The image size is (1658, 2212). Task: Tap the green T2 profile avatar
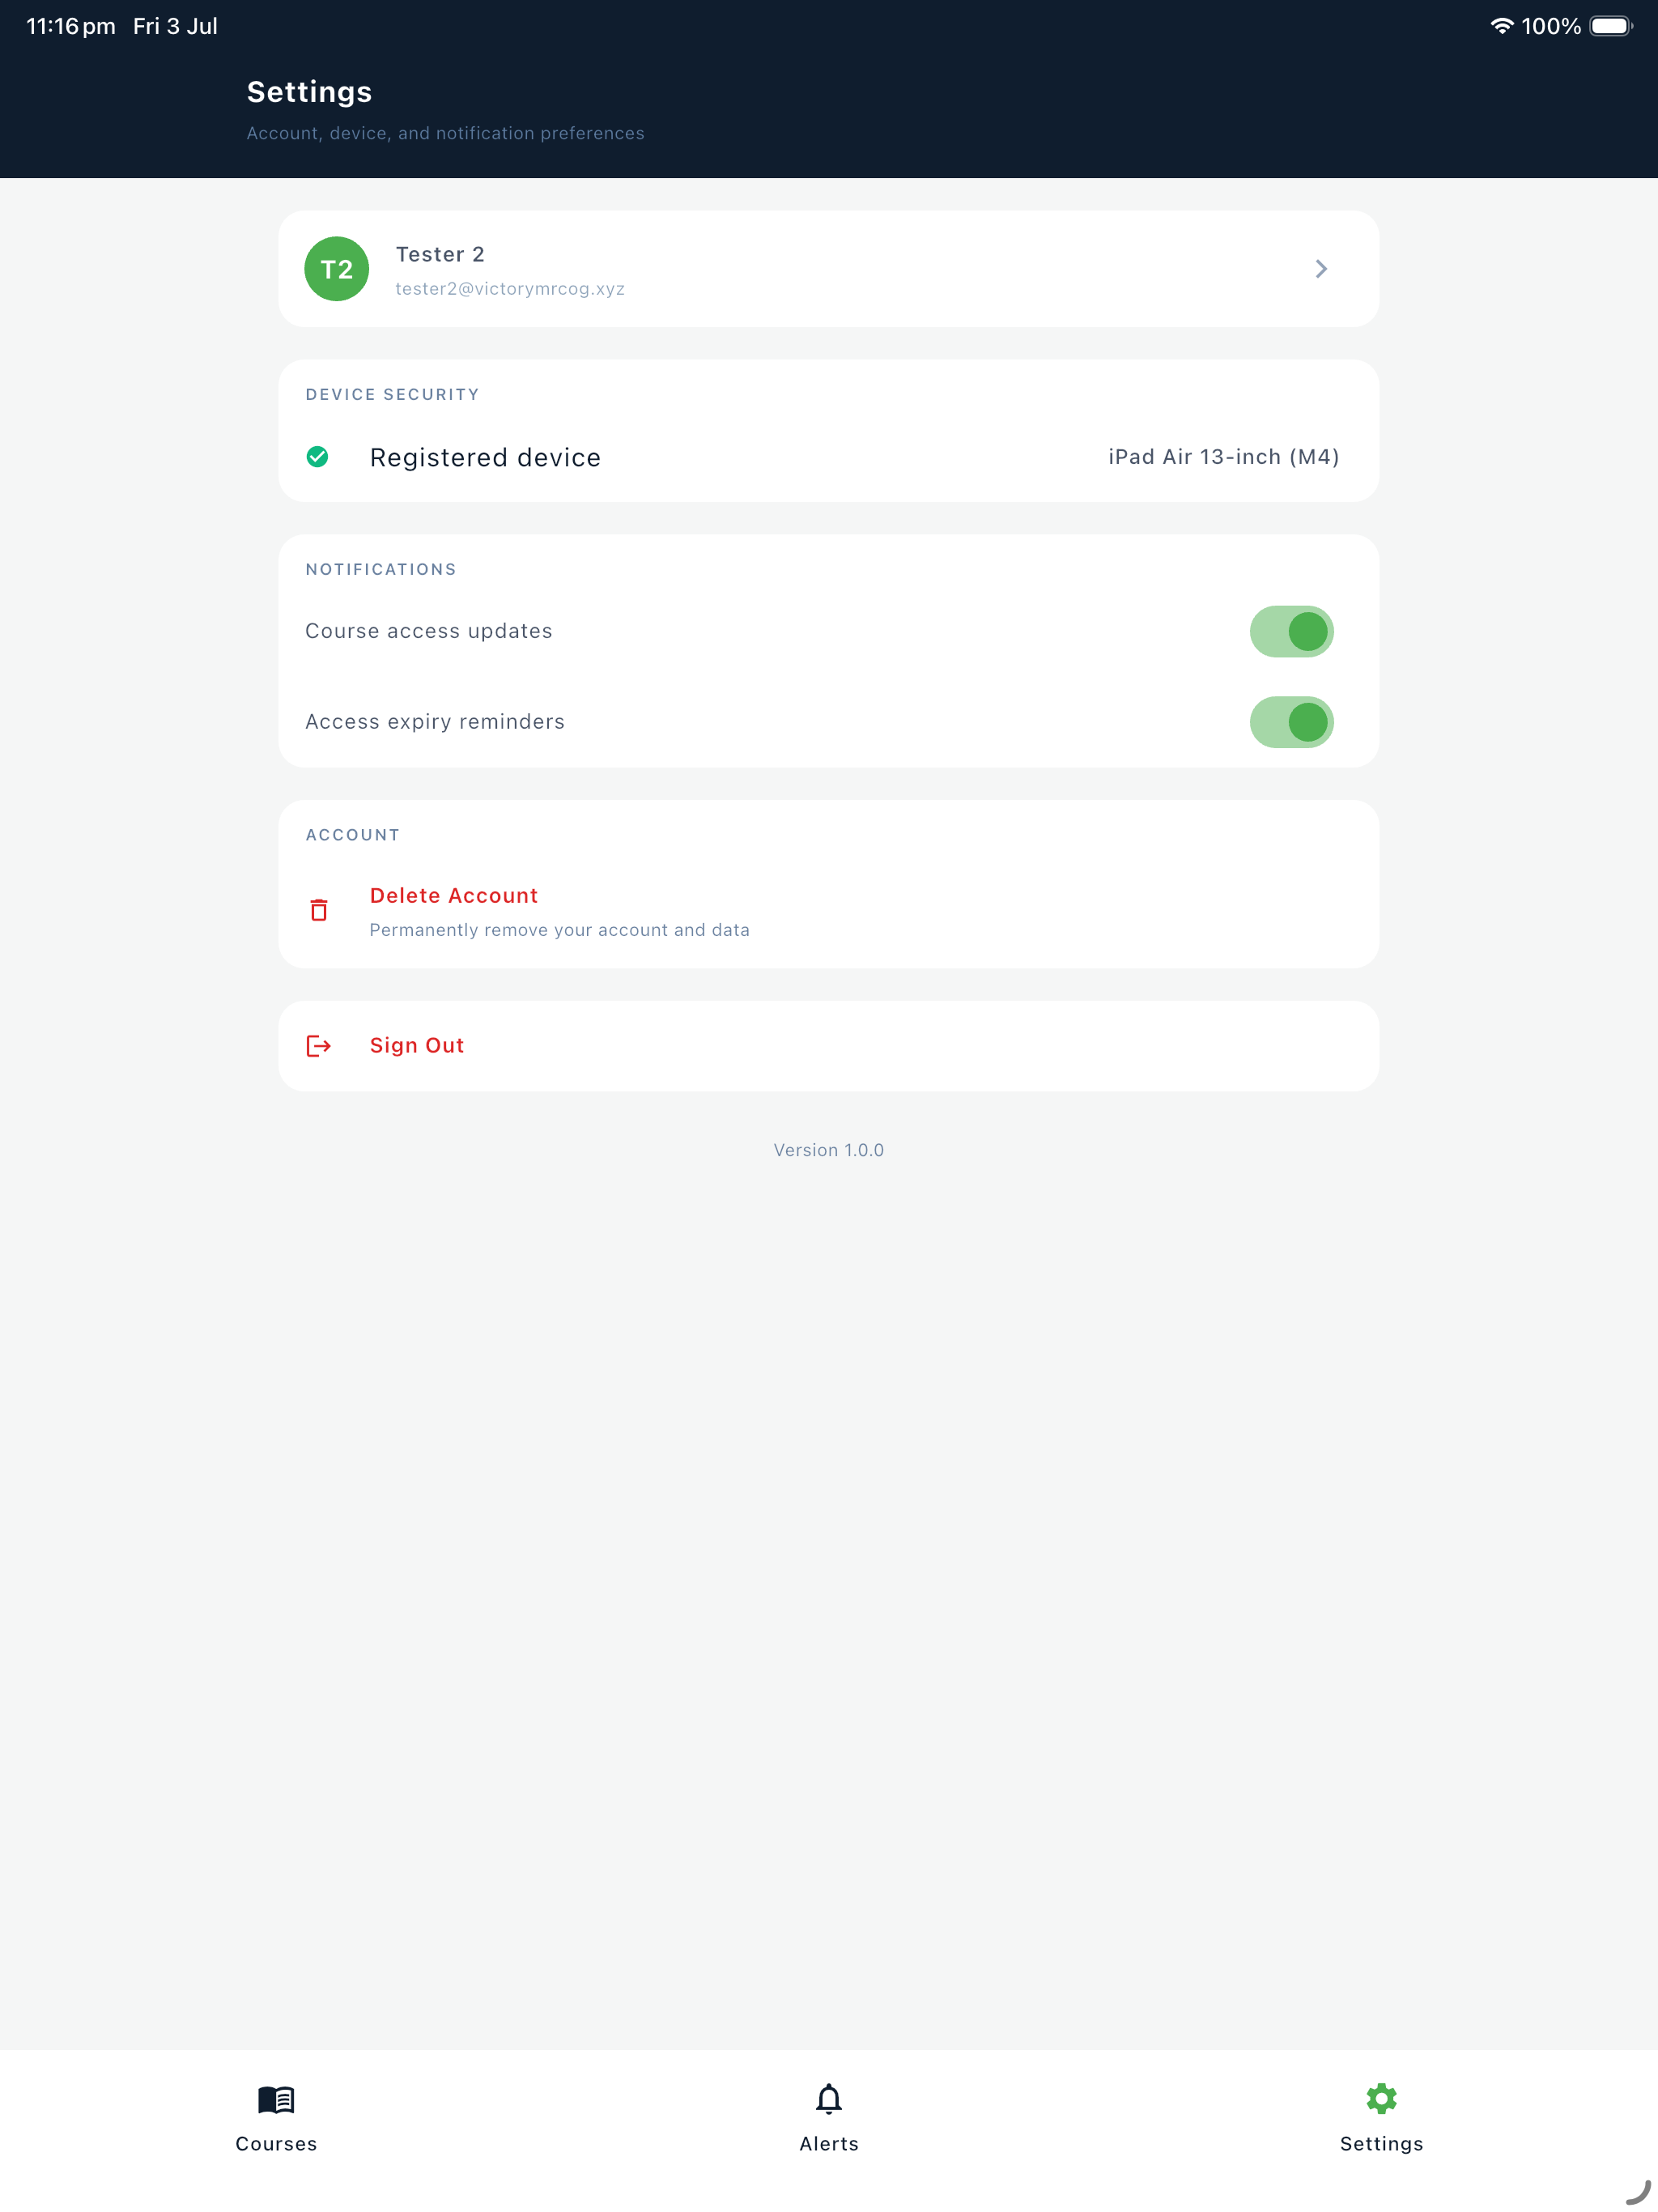336,269
